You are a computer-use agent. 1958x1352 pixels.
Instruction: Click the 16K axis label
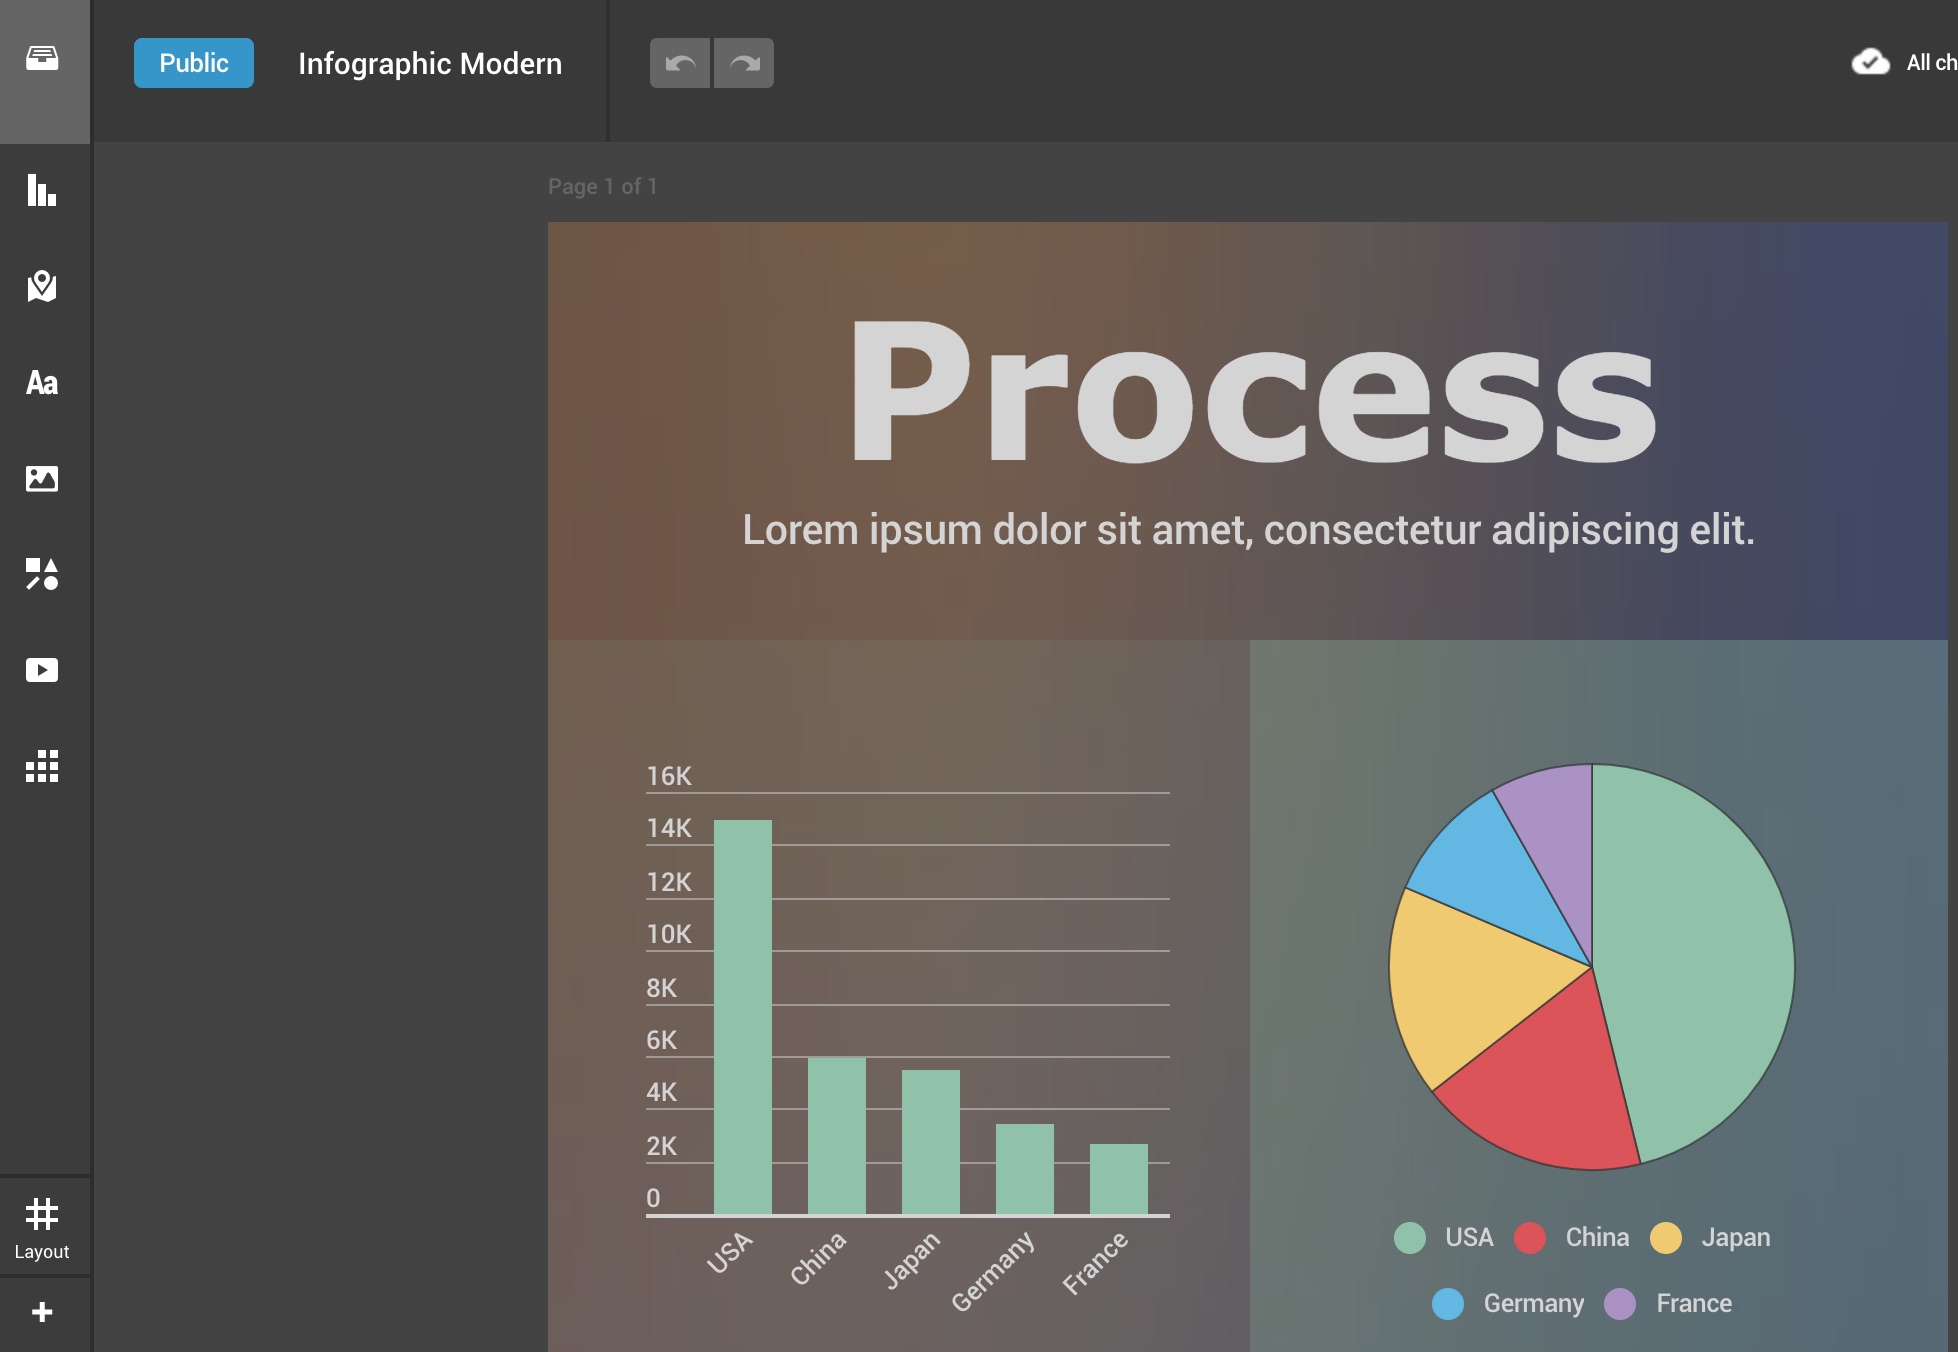pyautogui.click(x=669, y=776)
